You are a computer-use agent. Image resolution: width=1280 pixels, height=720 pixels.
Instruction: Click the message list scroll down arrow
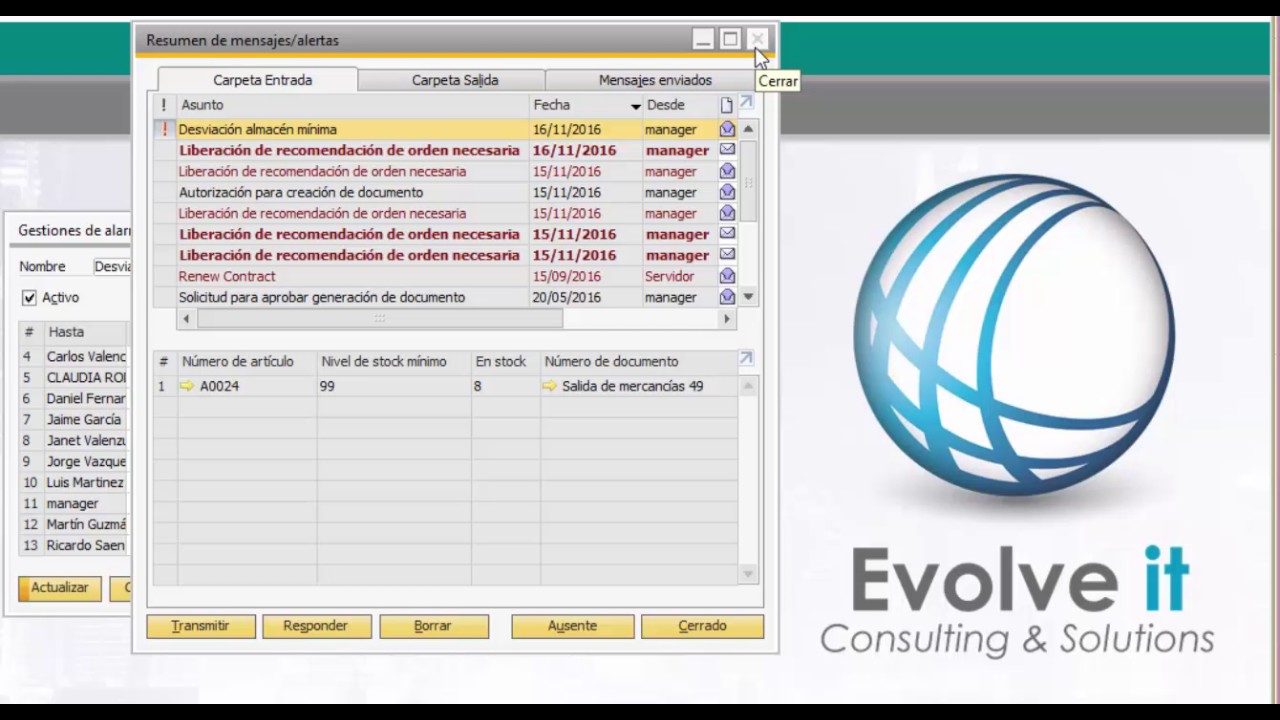[x=748, y=297]
